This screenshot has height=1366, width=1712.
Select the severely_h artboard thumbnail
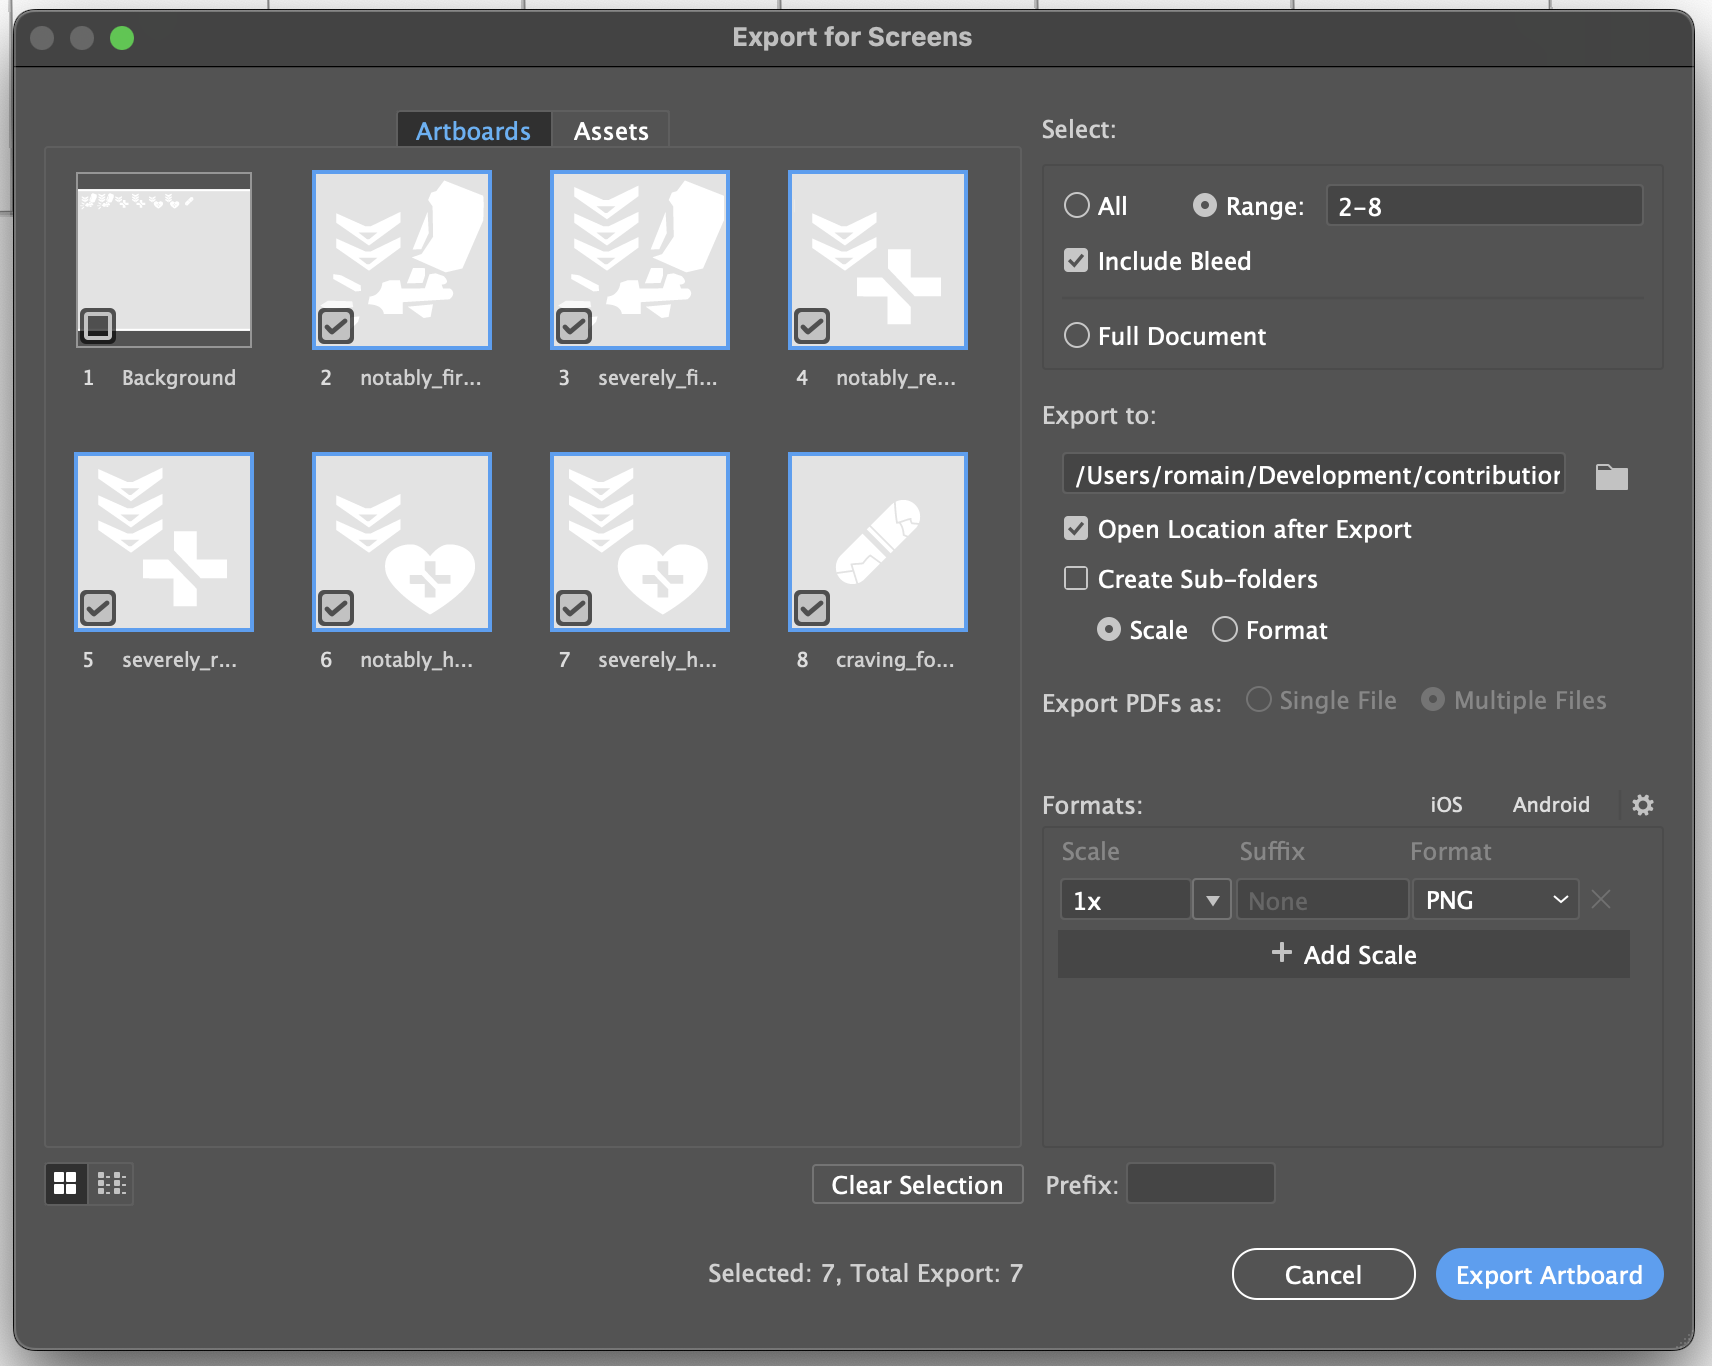pyautogui.click(x=640, y=542)
